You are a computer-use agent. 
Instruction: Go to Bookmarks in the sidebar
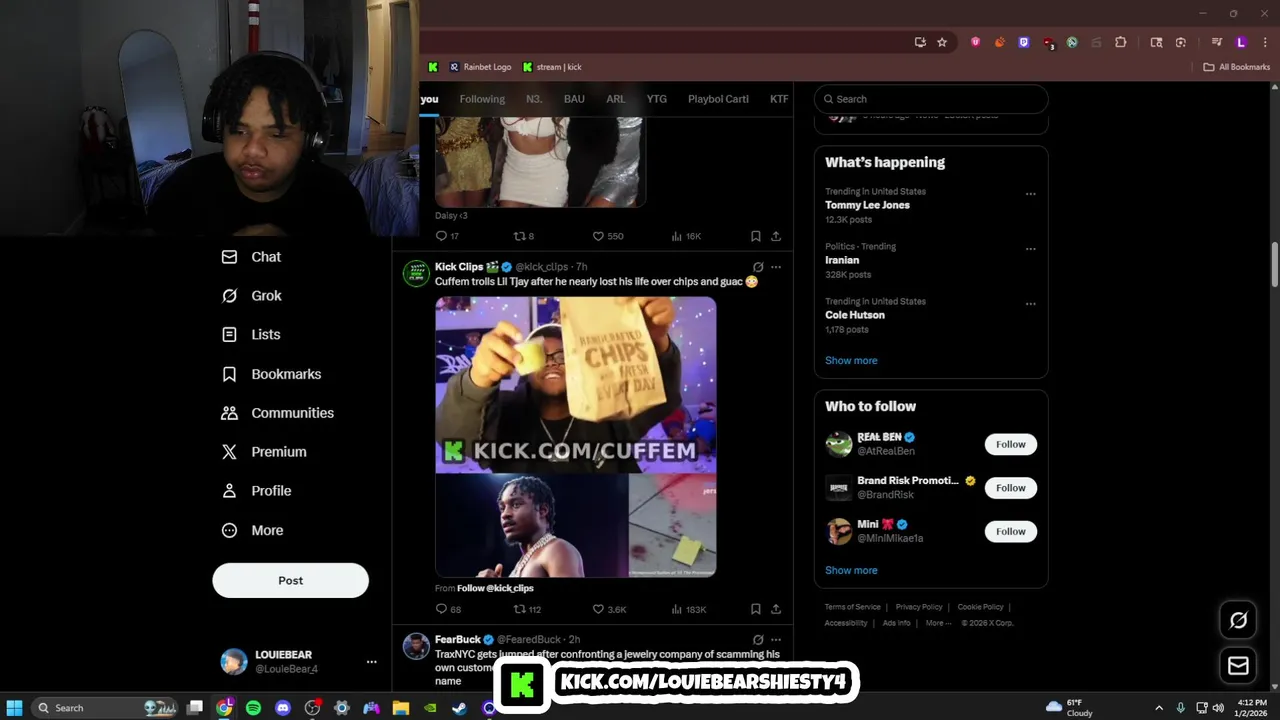271,374
